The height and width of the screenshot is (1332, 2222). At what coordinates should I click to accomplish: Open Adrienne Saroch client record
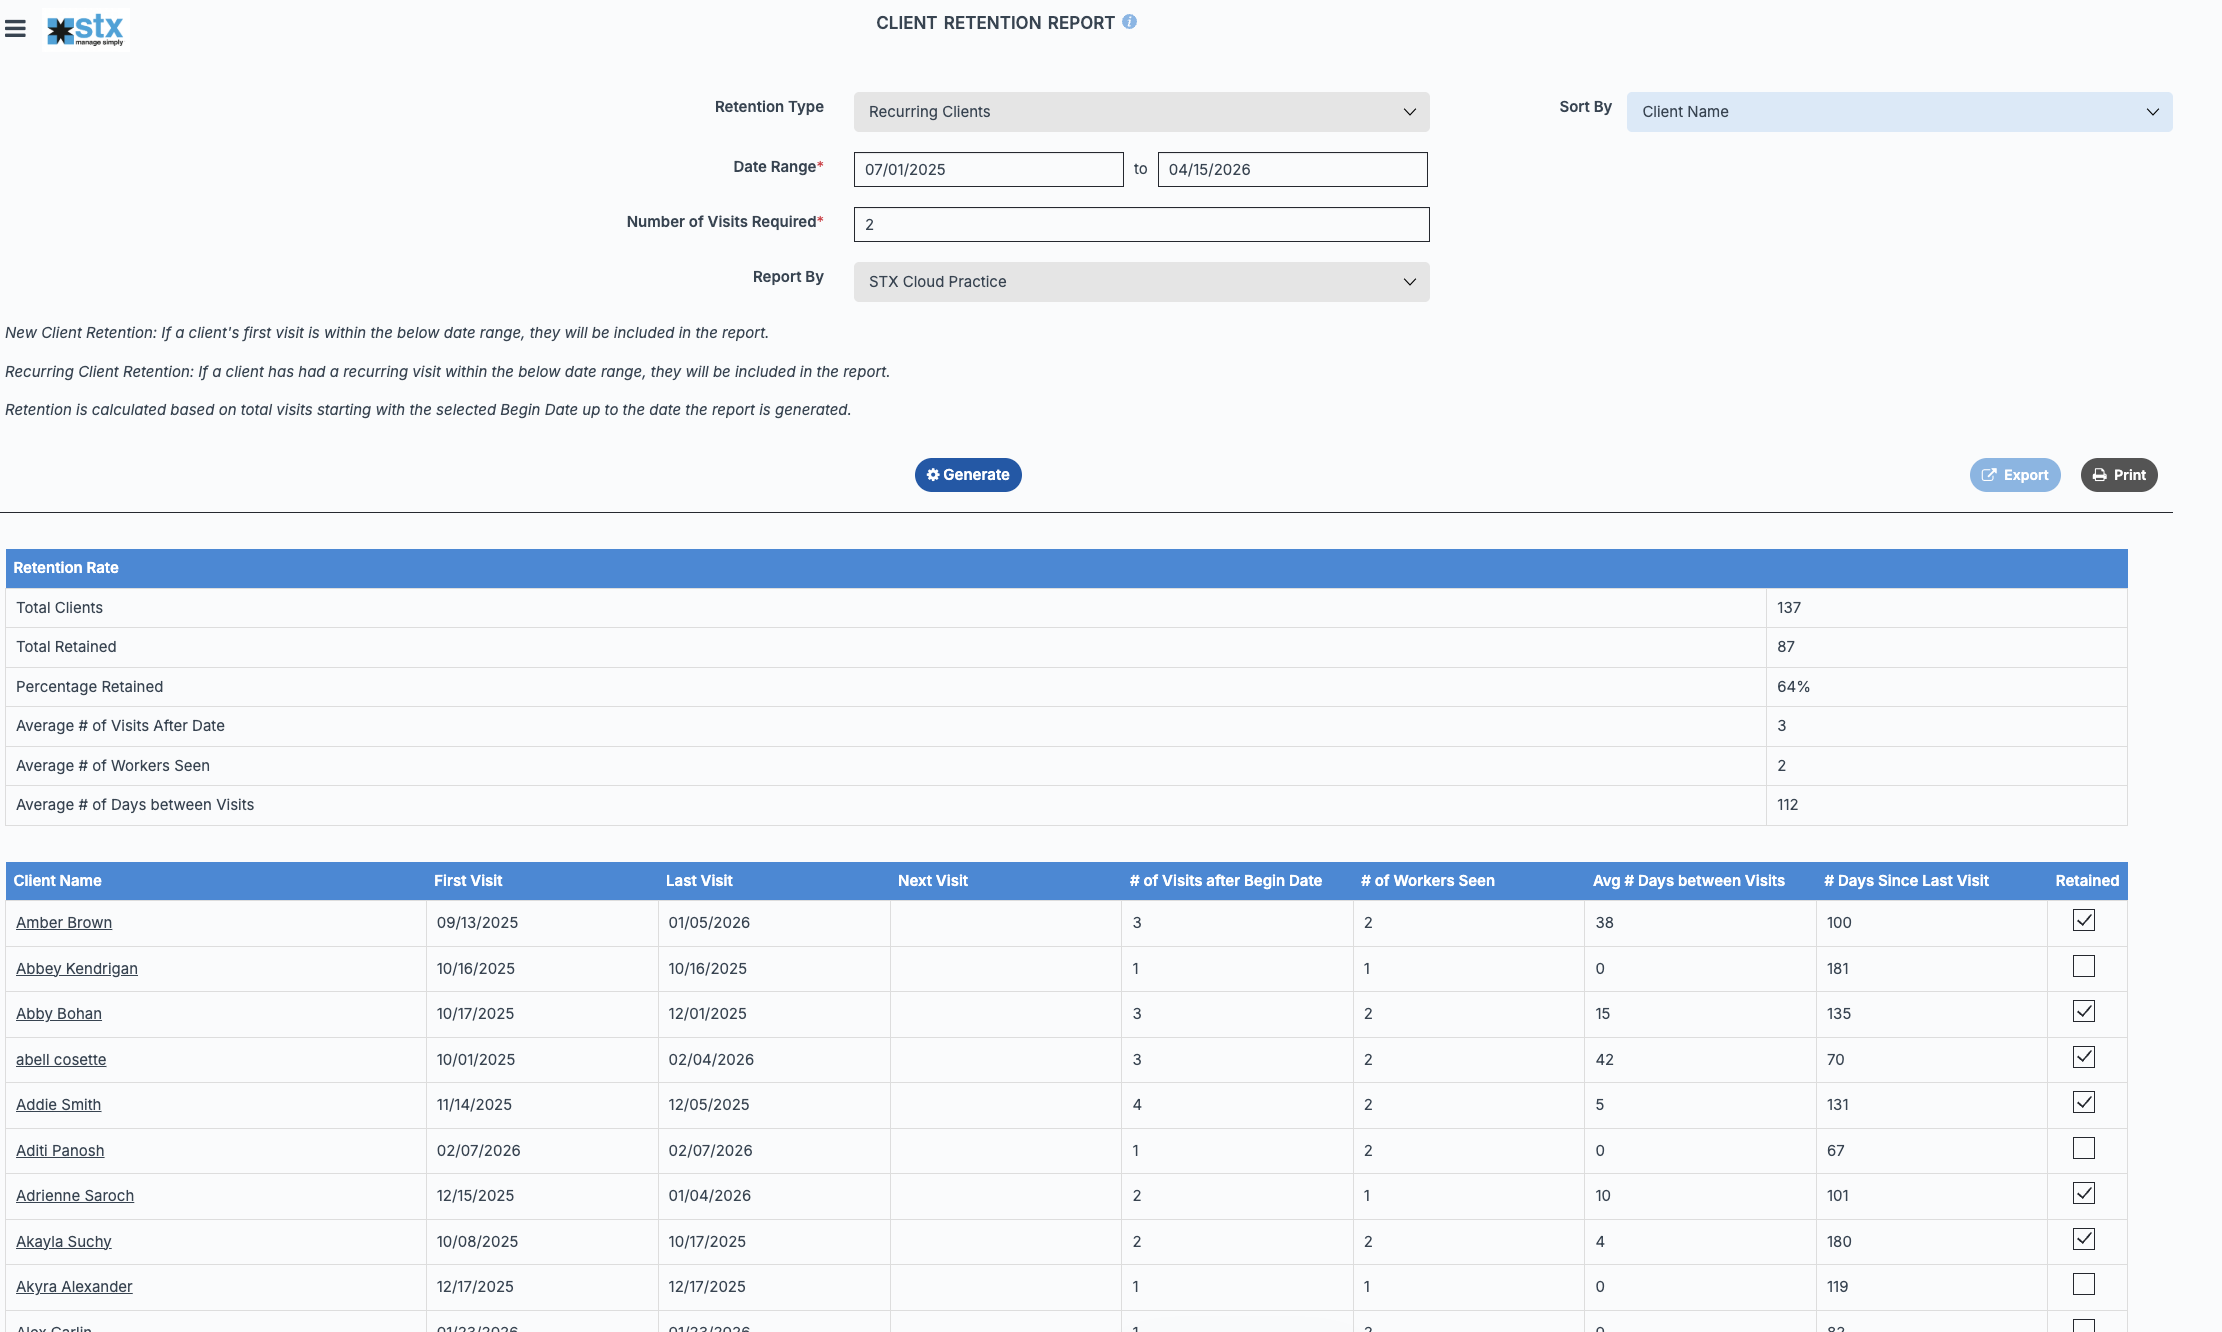[75, 1196]
